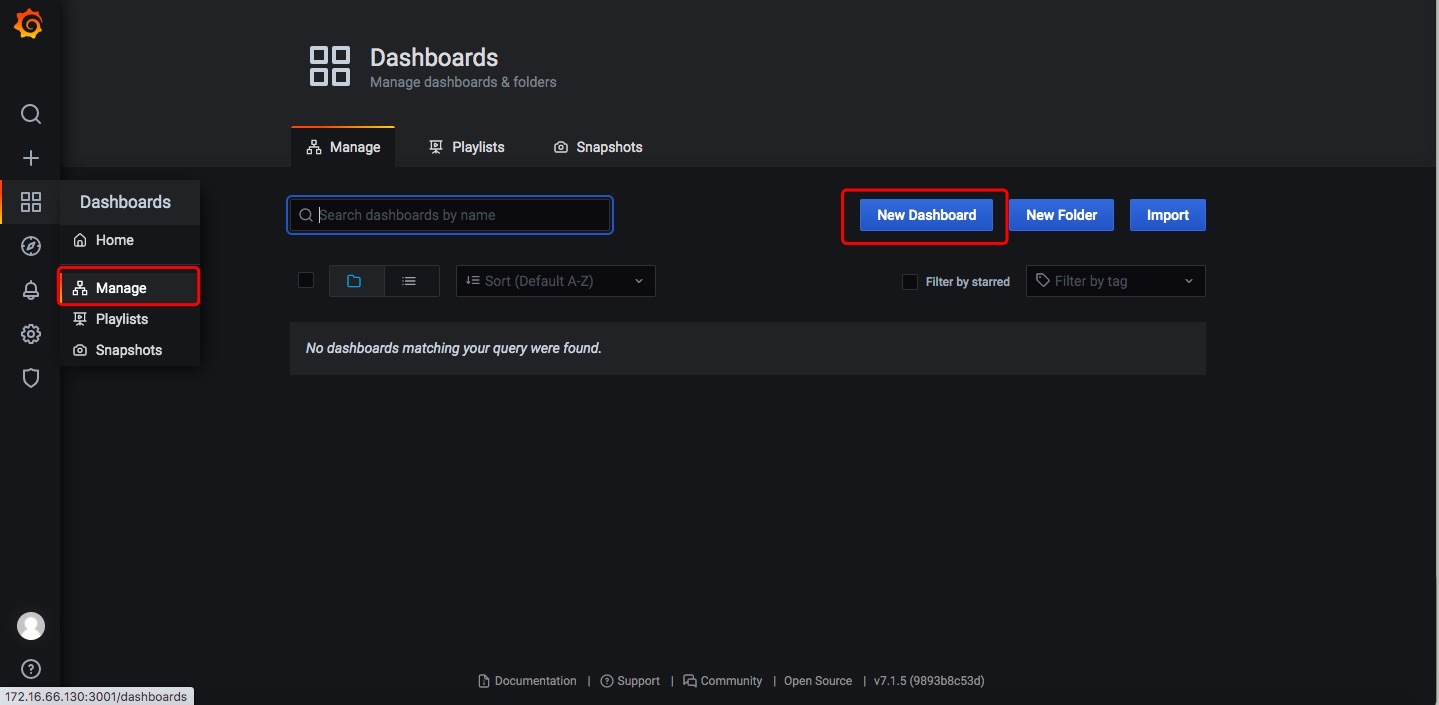Click the Grafana logo in the sidebar

29,24
